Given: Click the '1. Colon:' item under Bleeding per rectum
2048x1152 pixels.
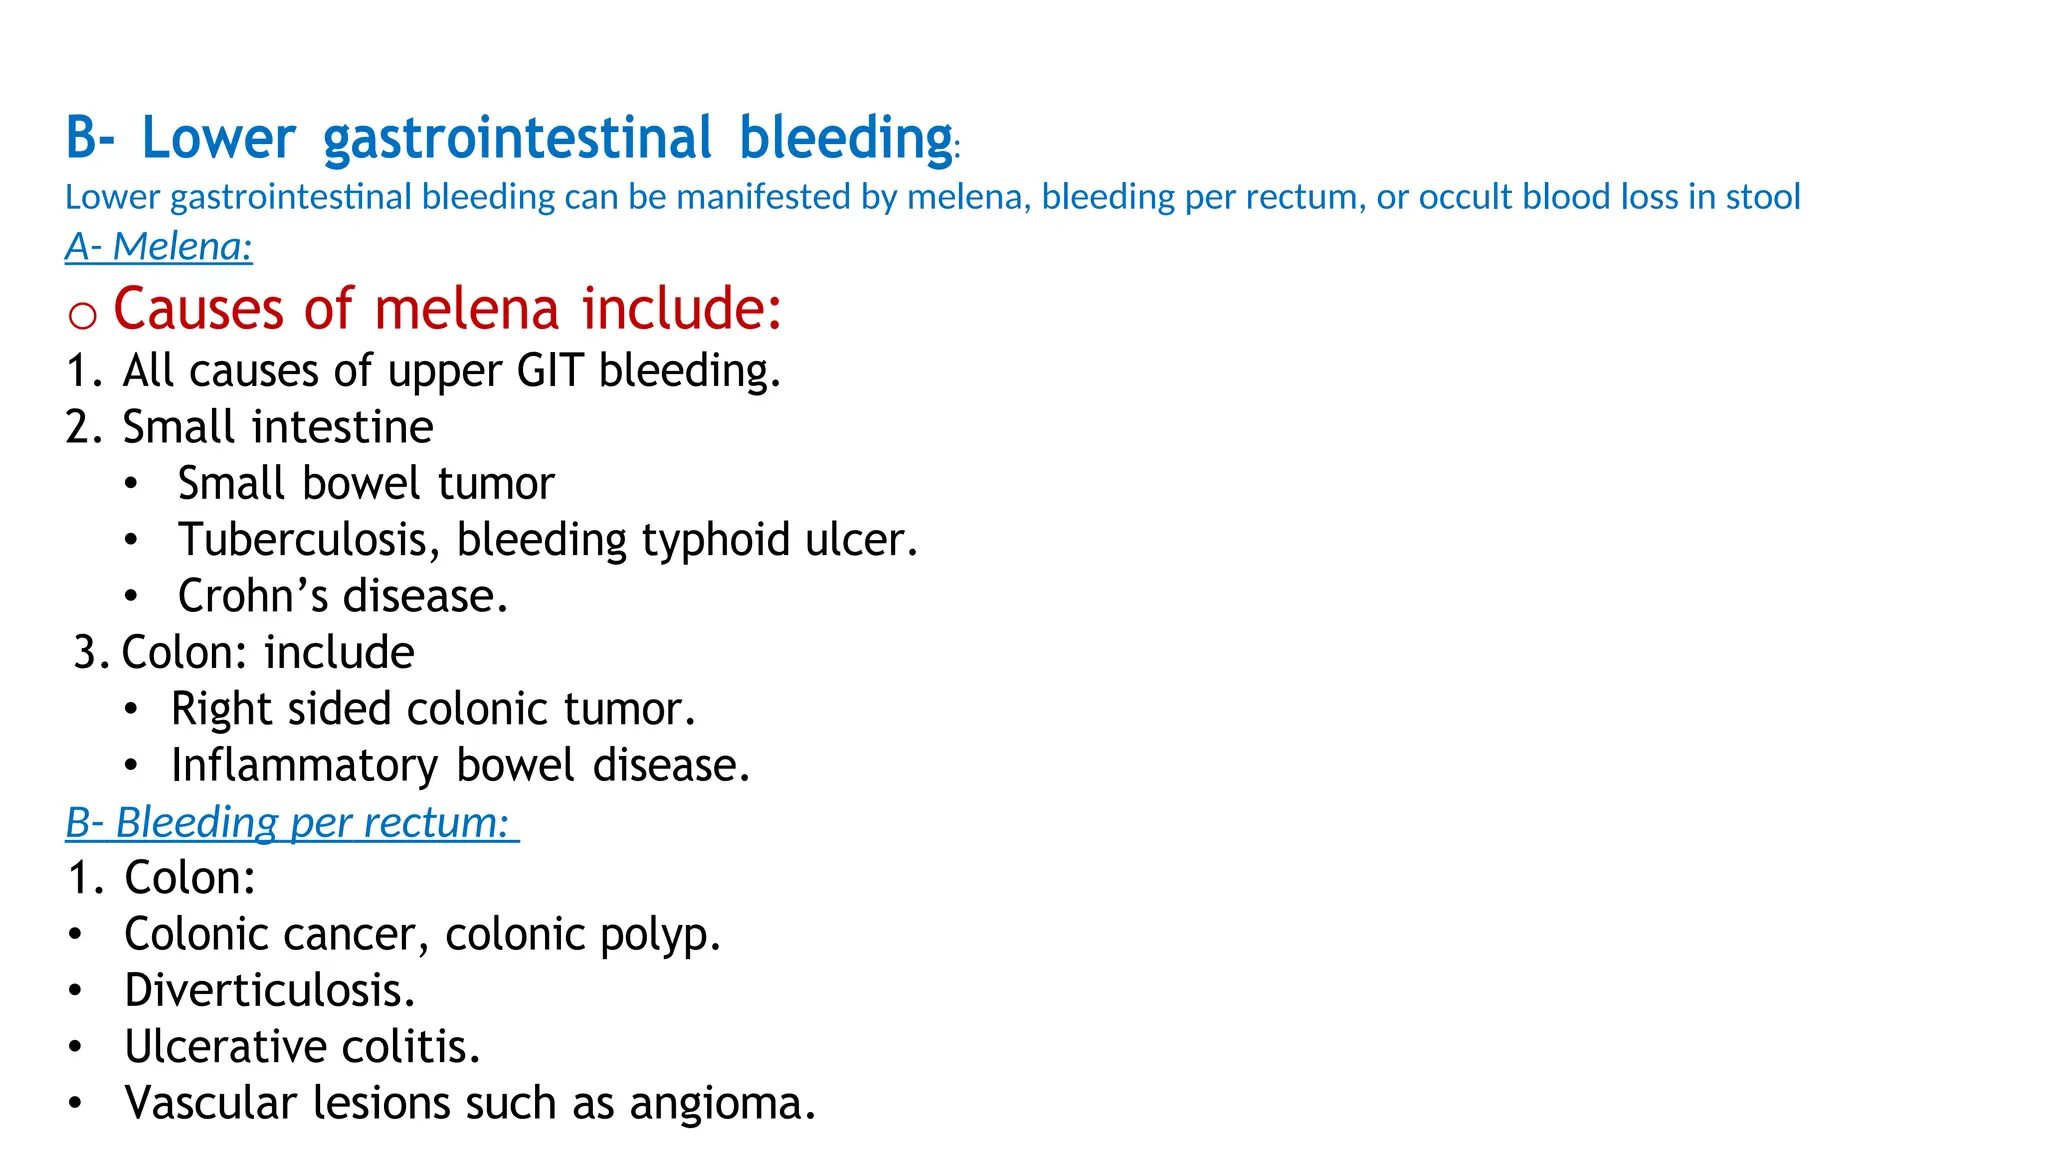Looking at the screenshot, I should click(x=162, y=878).
